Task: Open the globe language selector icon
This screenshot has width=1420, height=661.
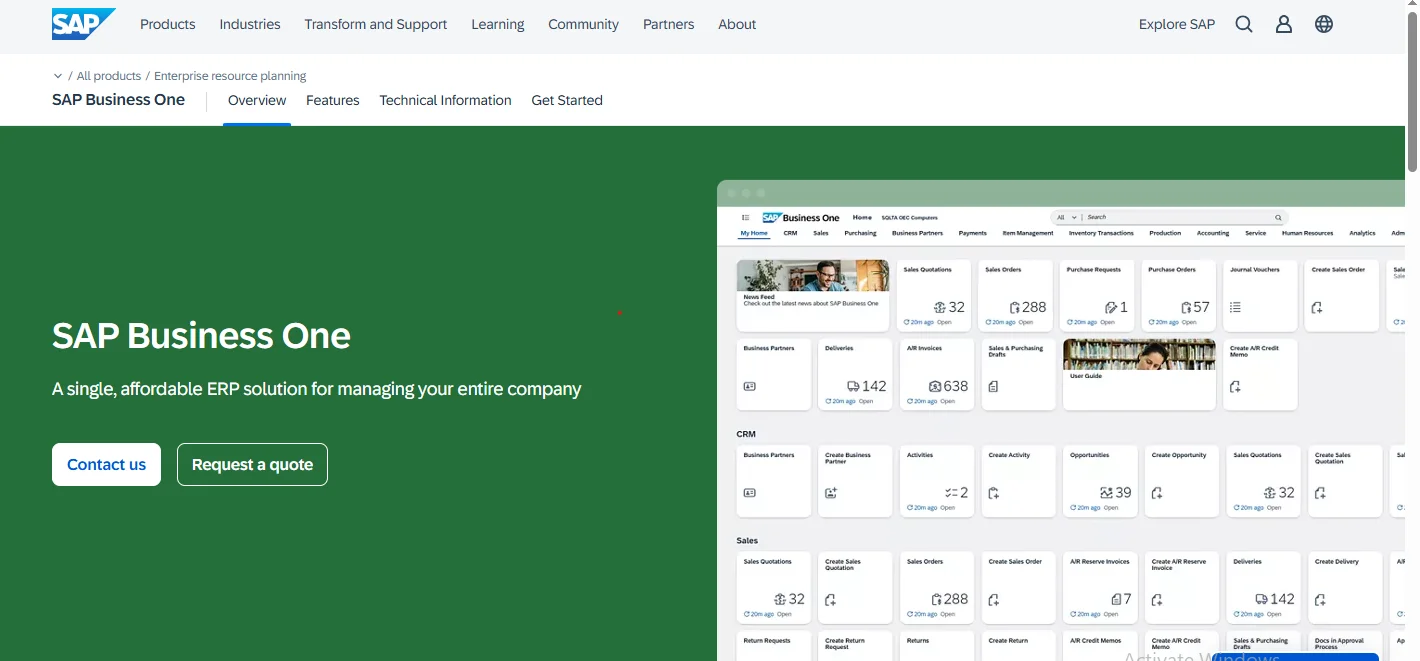Action: point(1324,24)
